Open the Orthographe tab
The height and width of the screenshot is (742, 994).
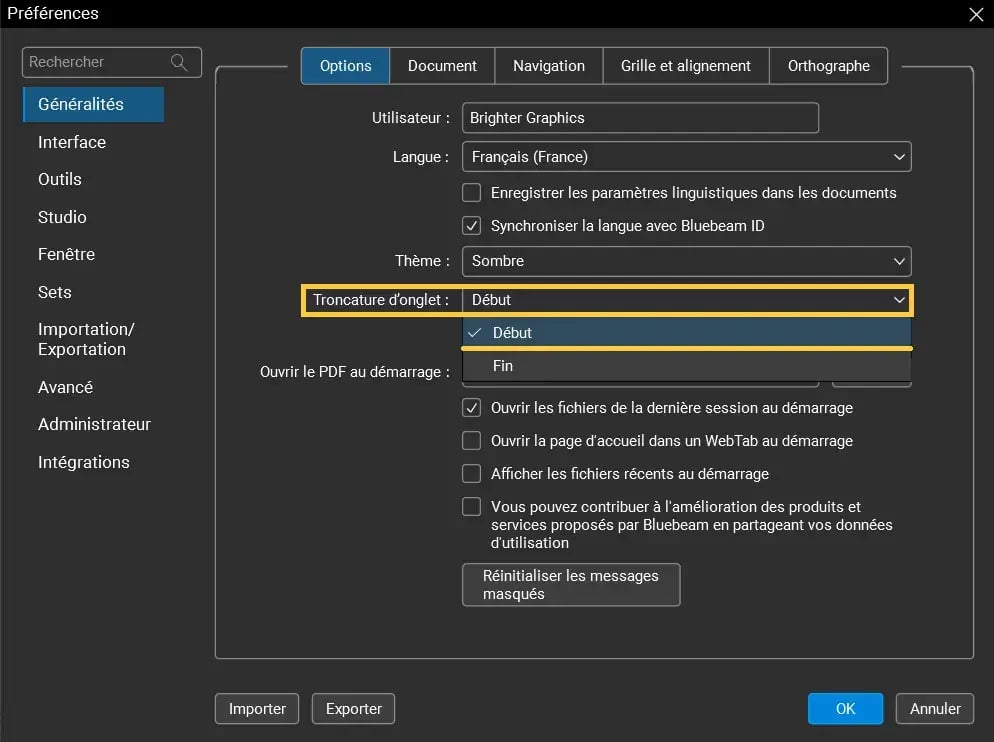coord(828,65)
